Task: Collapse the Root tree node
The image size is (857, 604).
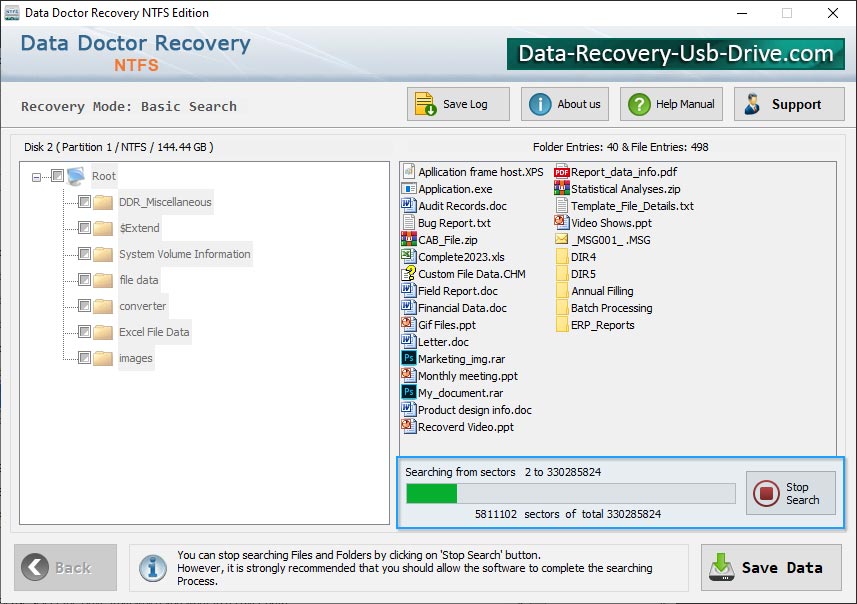Action: (x=36, y=177)
